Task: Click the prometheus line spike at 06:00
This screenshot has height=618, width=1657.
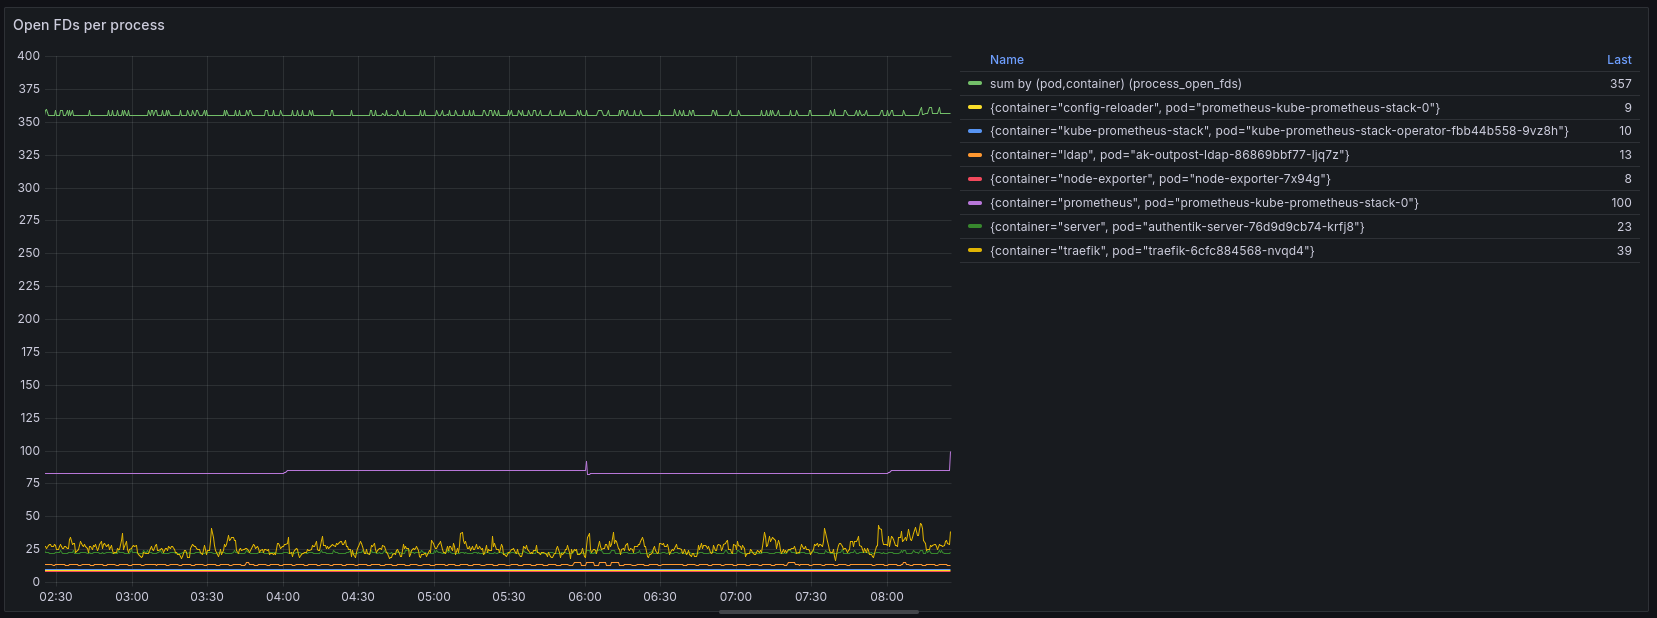Action: pos(586,465)
